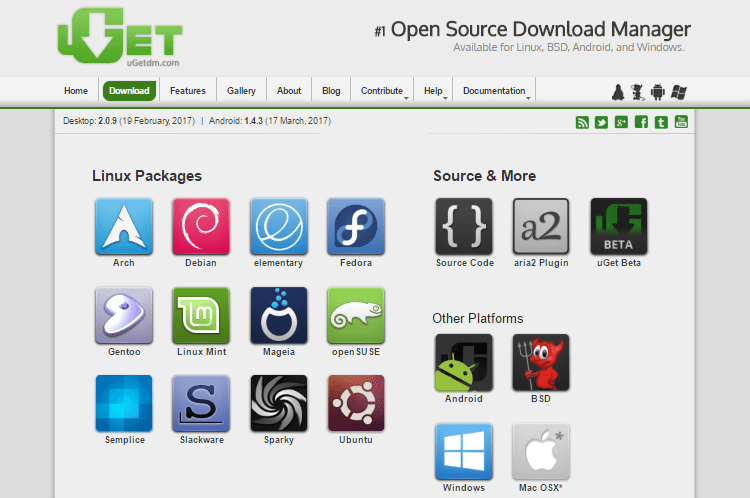Click the Arch label link
Screen dimensions: 750x498
(x=124, y=263)
